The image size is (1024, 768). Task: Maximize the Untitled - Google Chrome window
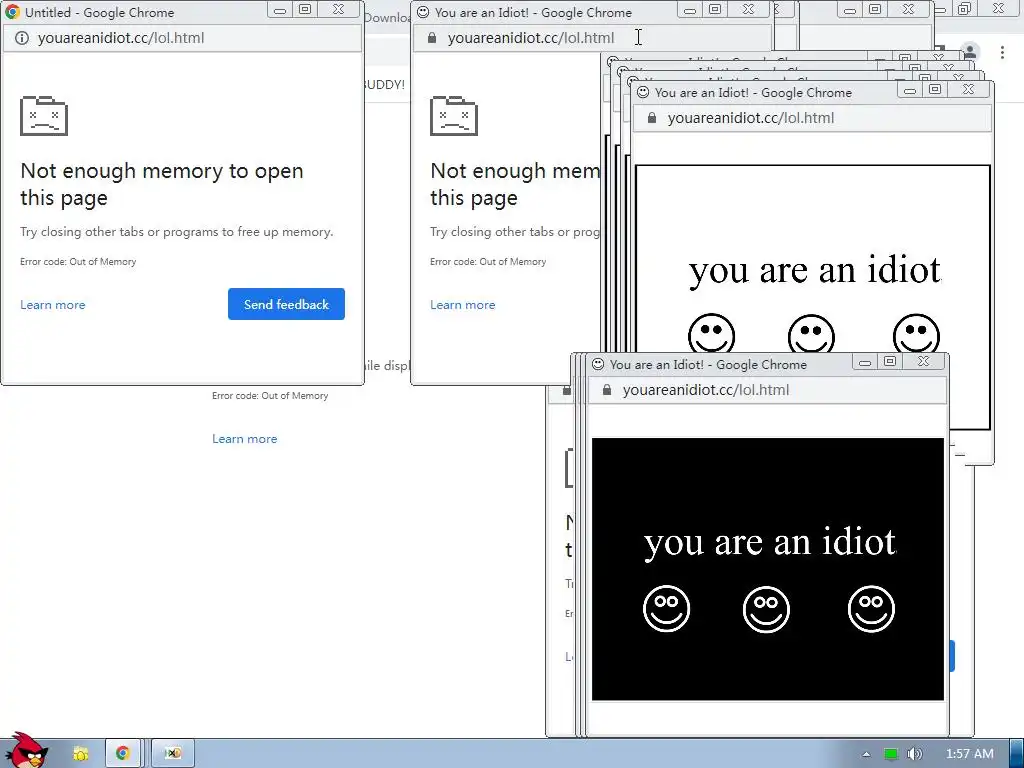pos(305,10)
